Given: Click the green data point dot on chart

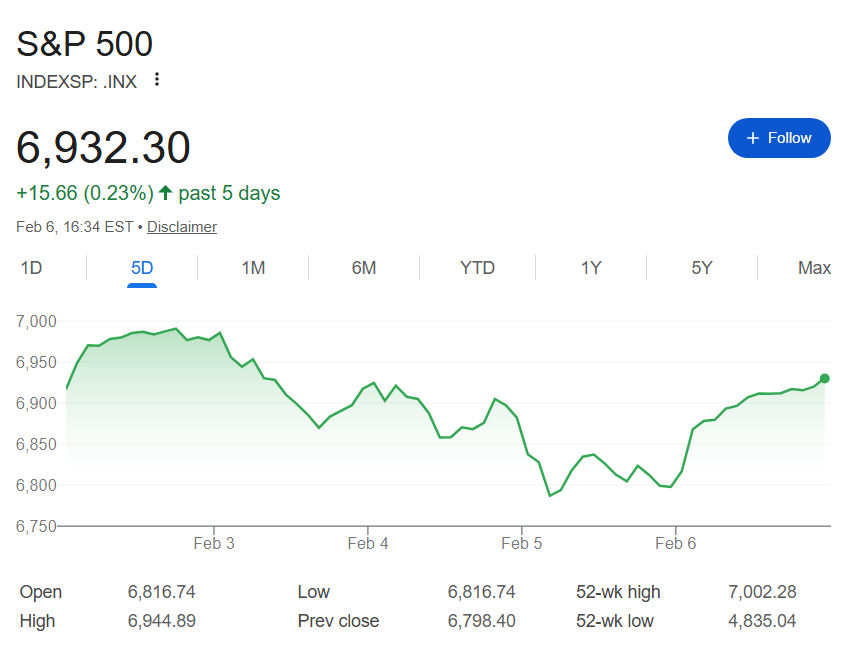Looking at the screenshot, I should [x=823, y=379].
